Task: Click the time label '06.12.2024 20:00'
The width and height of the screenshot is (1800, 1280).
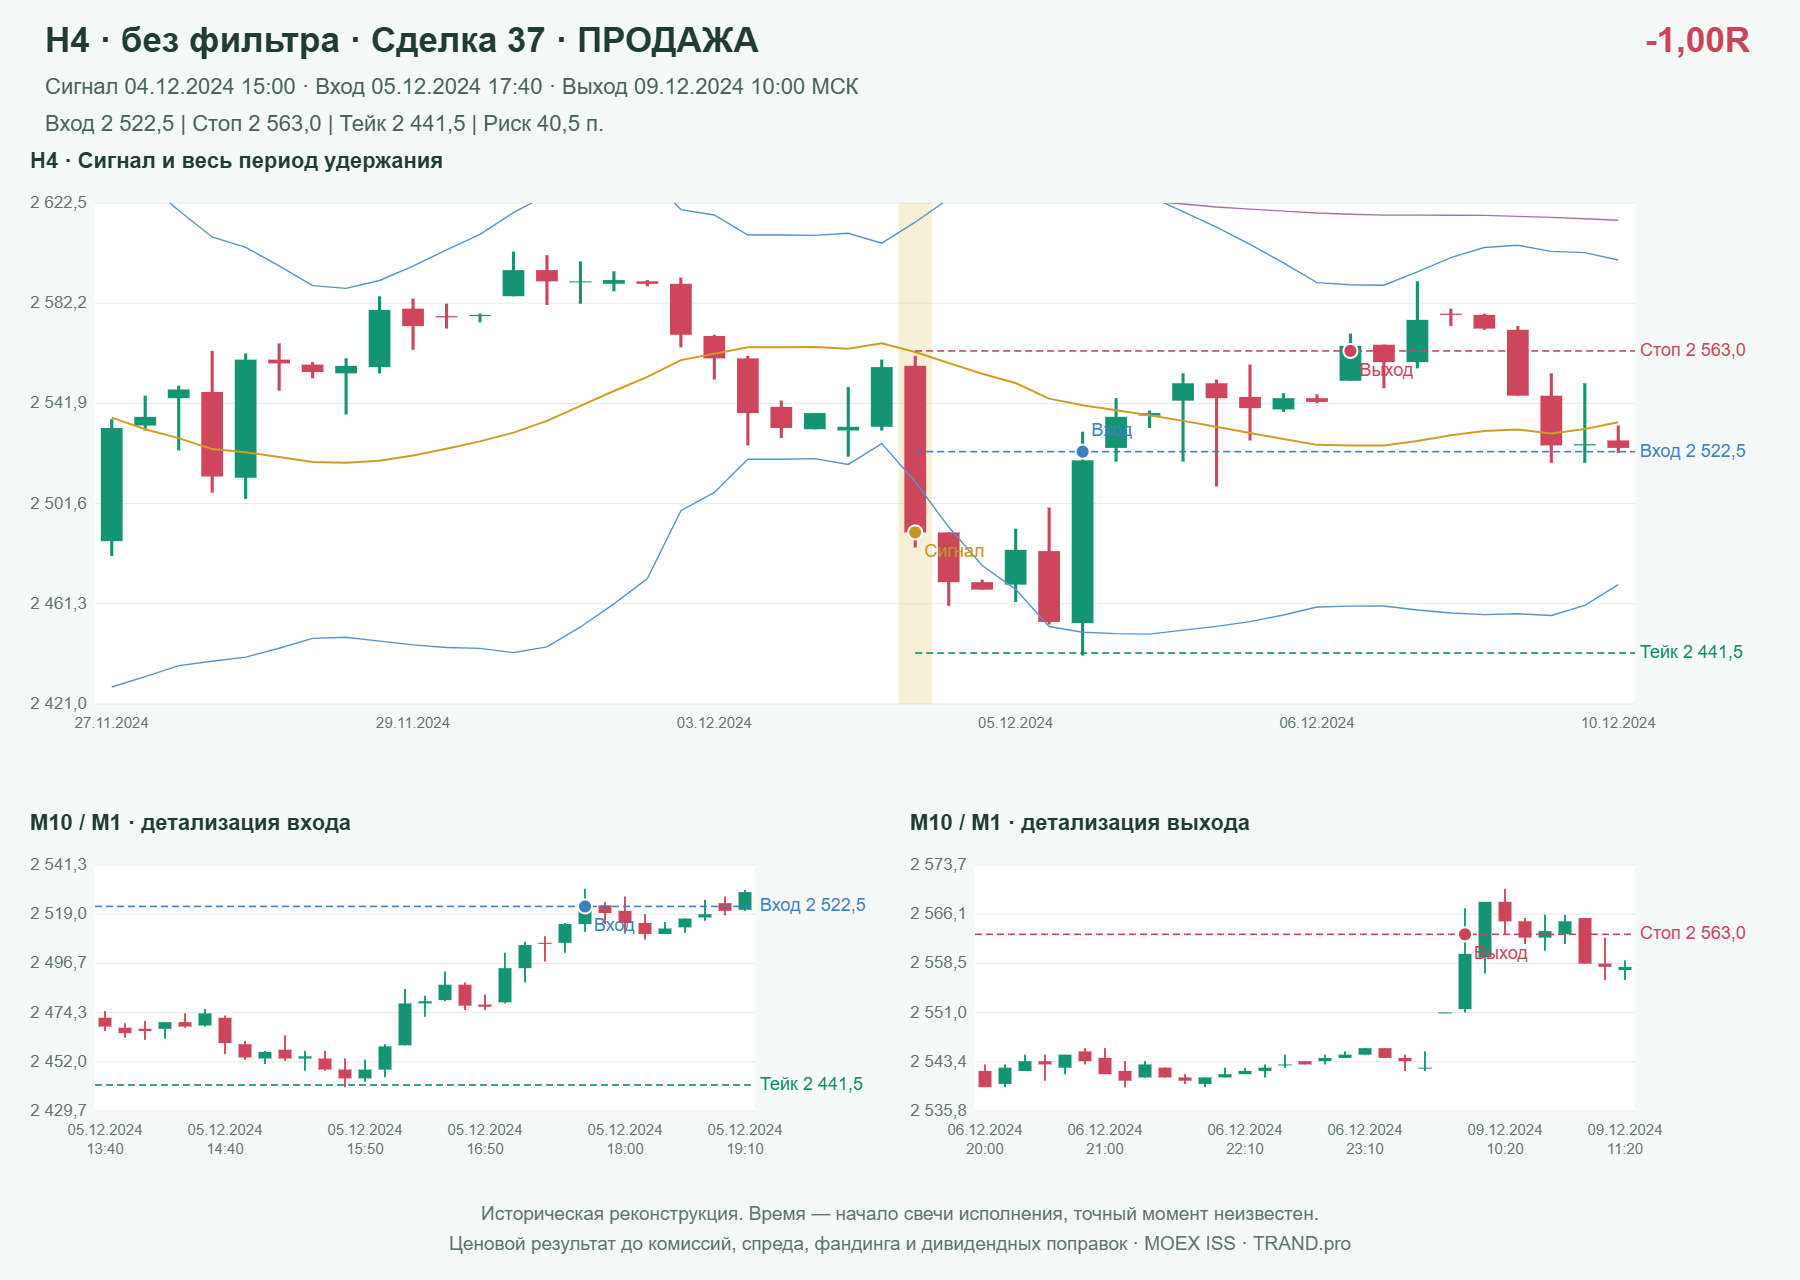Action: coord(985,1139)
